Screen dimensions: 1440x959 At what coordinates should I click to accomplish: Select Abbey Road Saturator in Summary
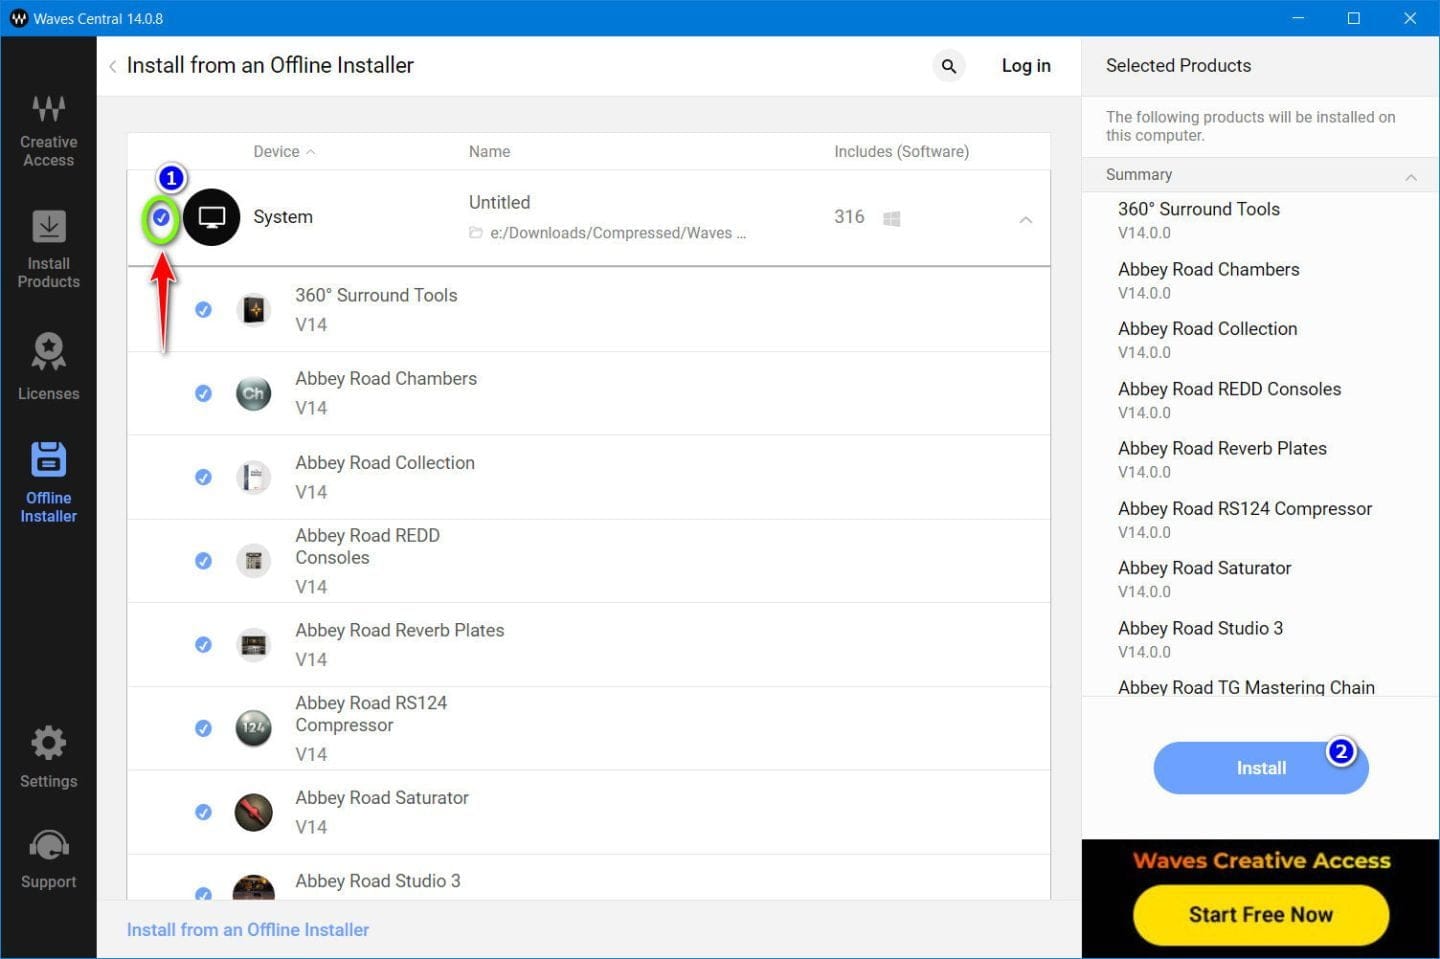[1204, 568]
